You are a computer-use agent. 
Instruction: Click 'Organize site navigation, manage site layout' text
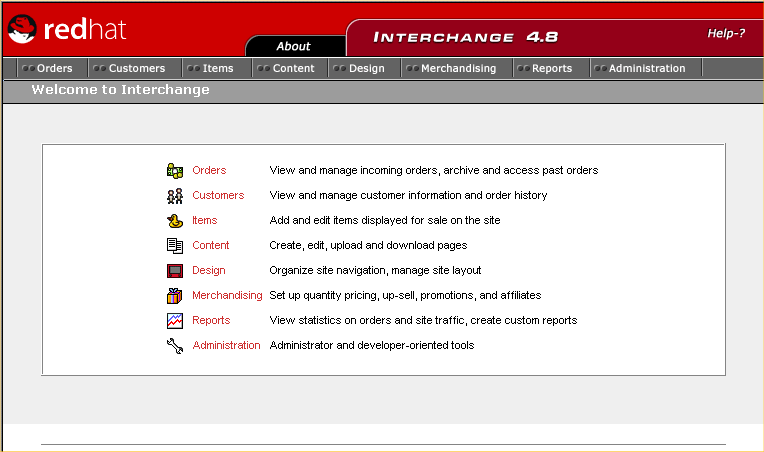(x=375, y=270)
